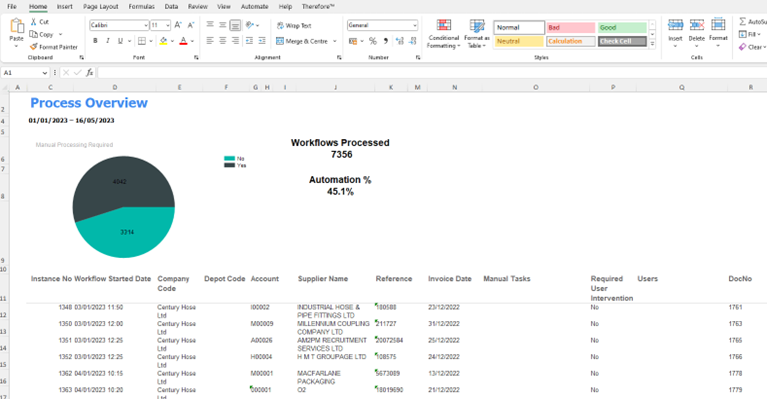
Task: Select top align icon
Action: (x=210, y=25)
